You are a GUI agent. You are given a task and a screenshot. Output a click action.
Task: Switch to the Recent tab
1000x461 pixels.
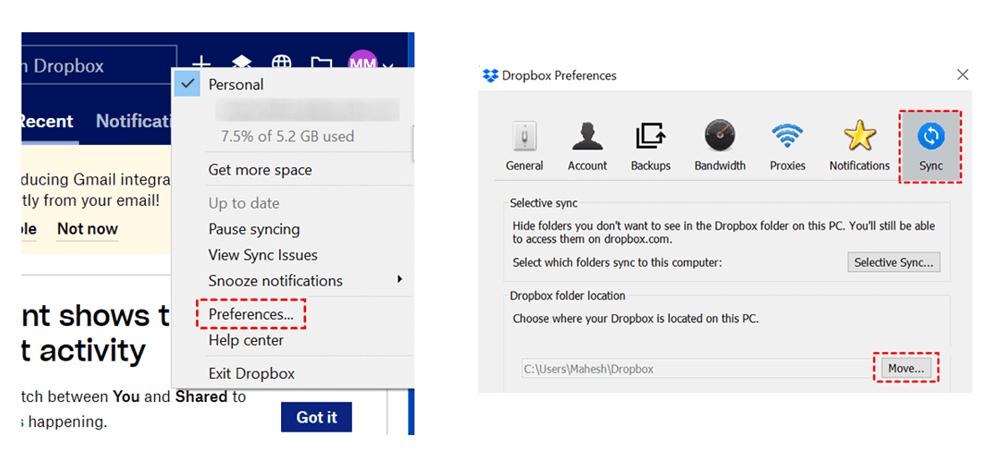(x=45, y=121)
